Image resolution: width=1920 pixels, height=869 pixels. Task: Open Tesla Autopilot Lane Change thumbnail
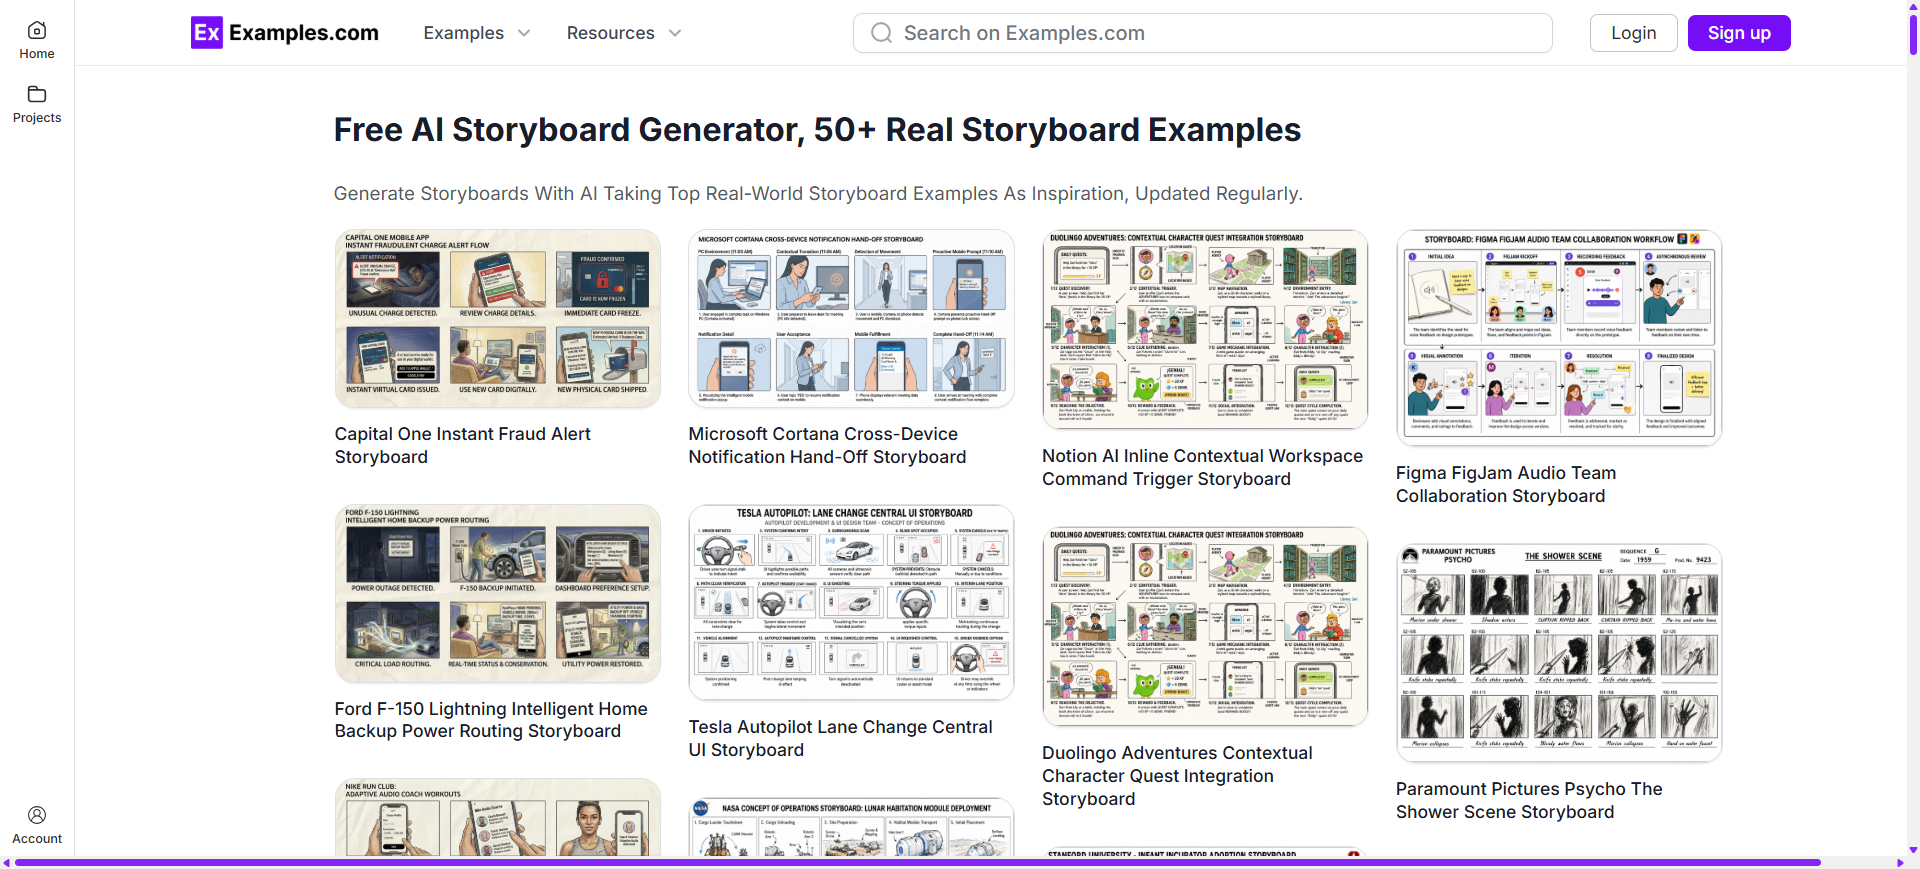pos(851,603)
